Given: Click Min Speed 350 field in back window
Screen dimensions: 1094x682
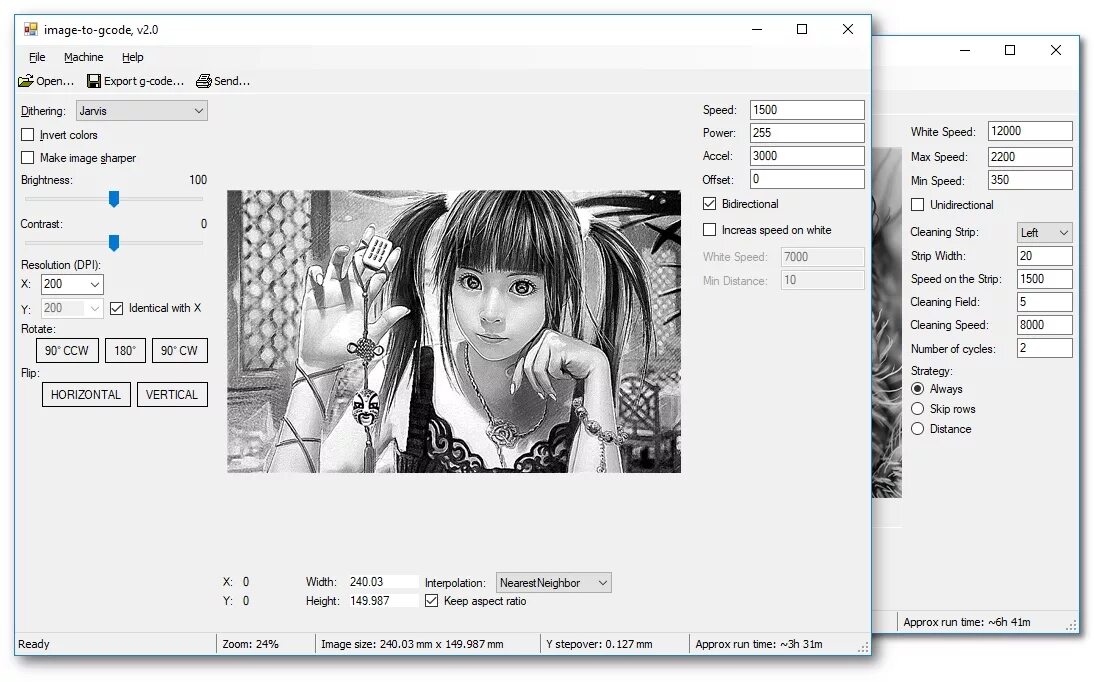Looking at the screenshot, I should tap(1030, 180).
